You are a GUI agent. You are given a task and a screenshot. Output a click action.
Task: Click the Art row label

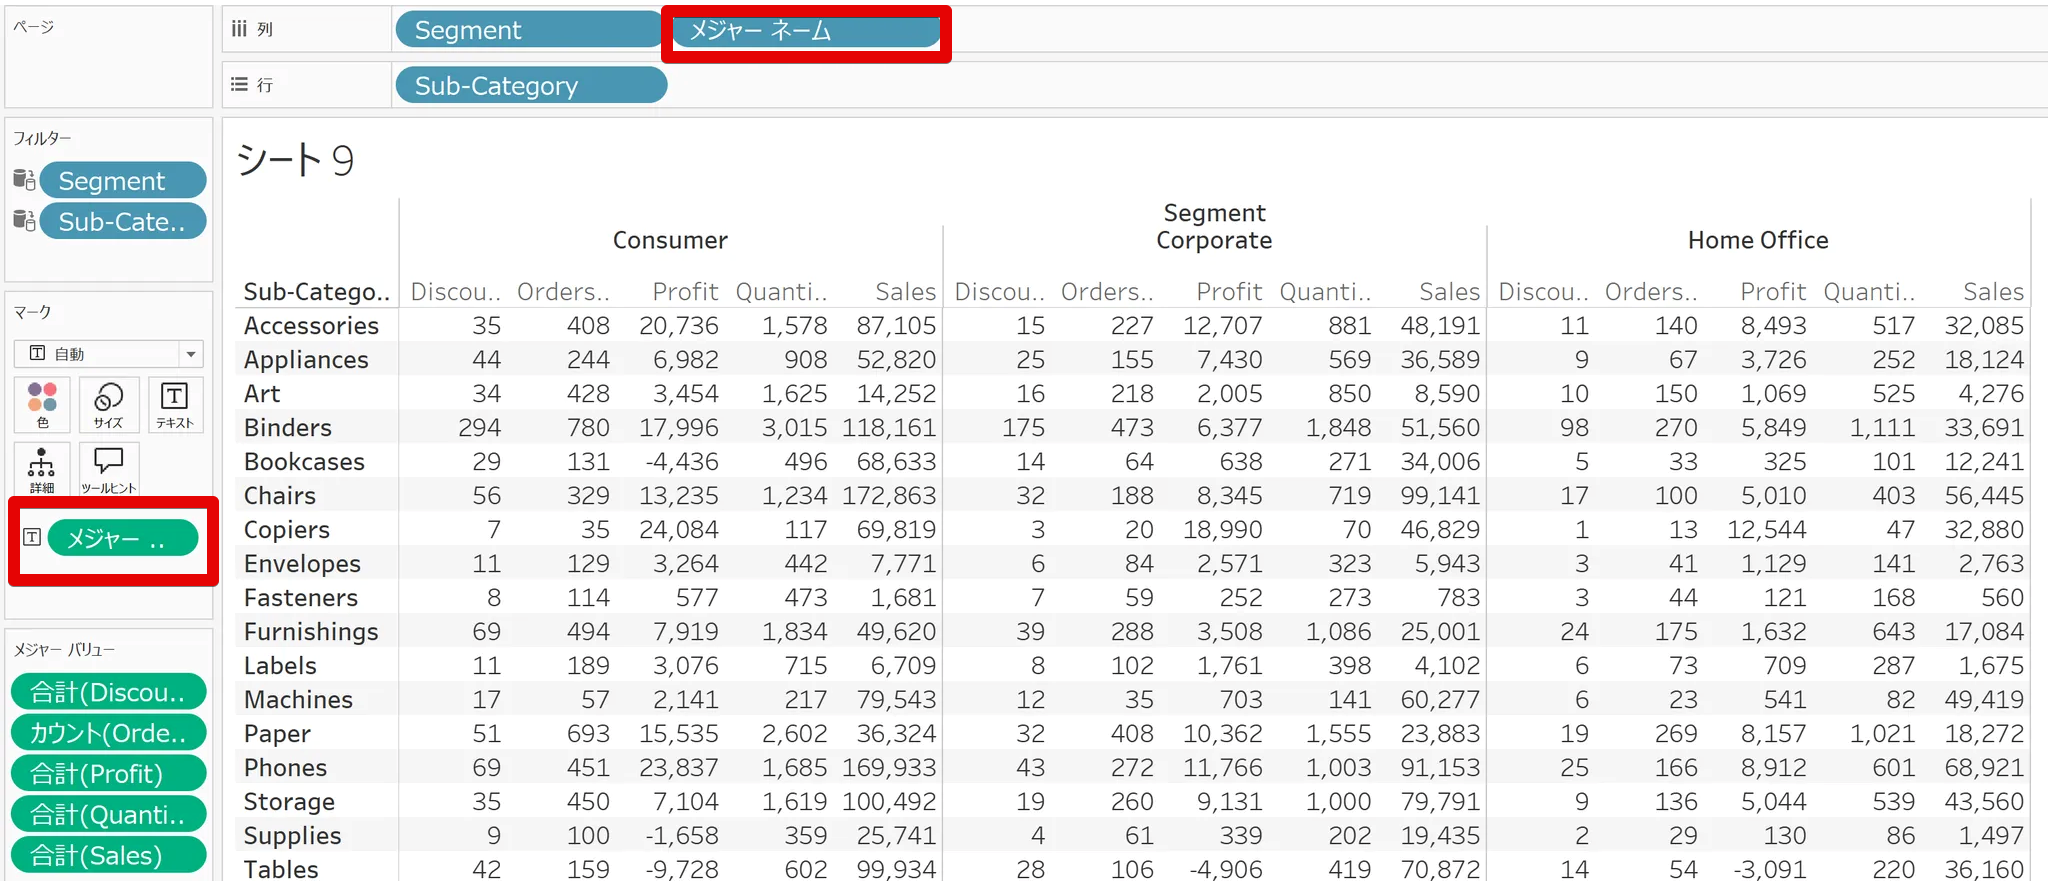(262, 394)
